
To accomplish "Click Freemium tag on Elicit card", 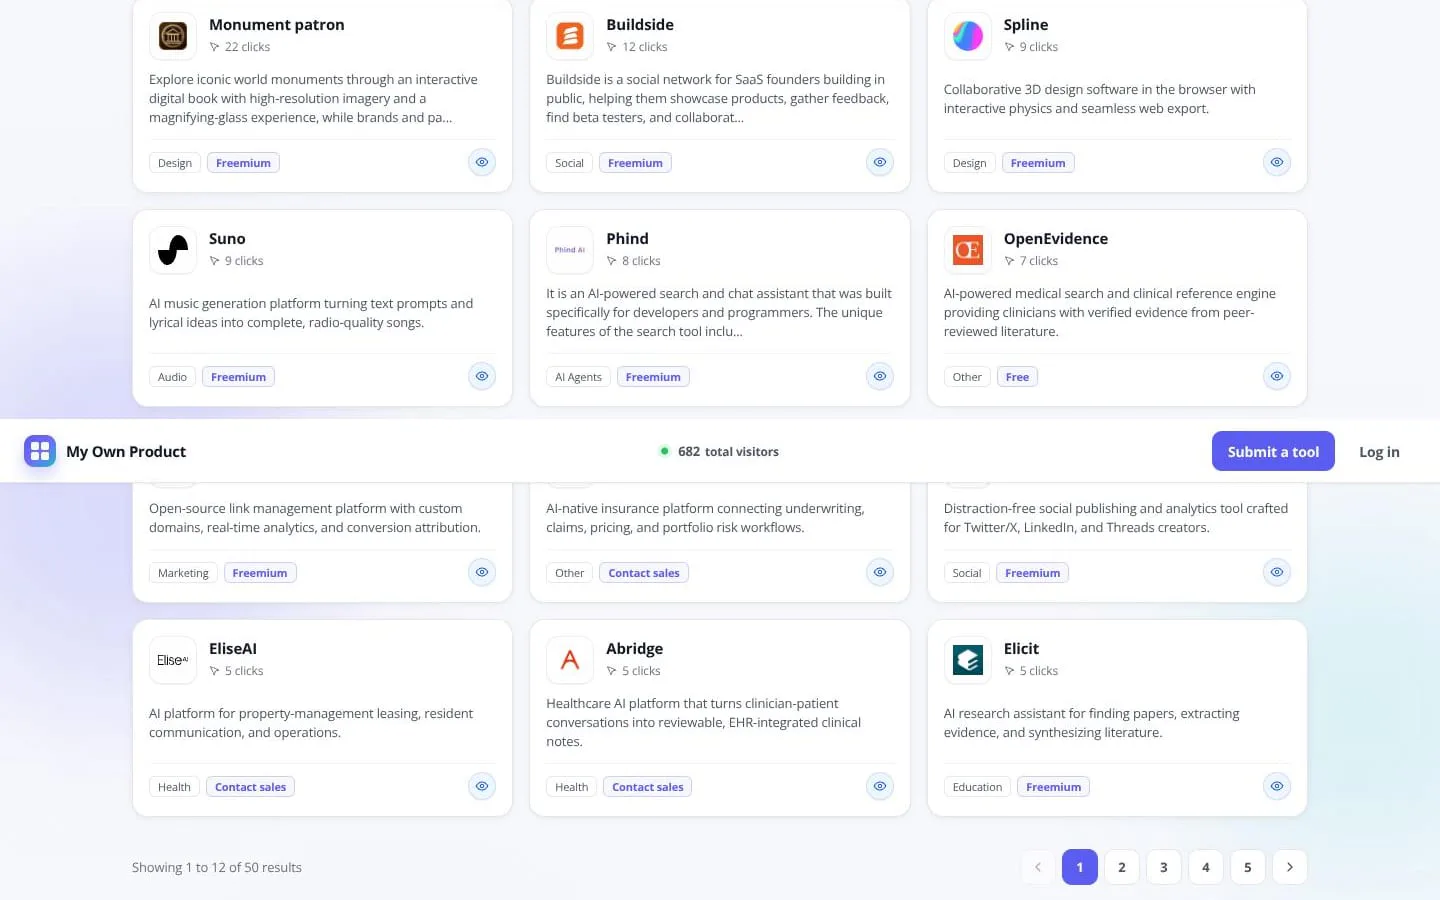I will [x=1053, y=787].
